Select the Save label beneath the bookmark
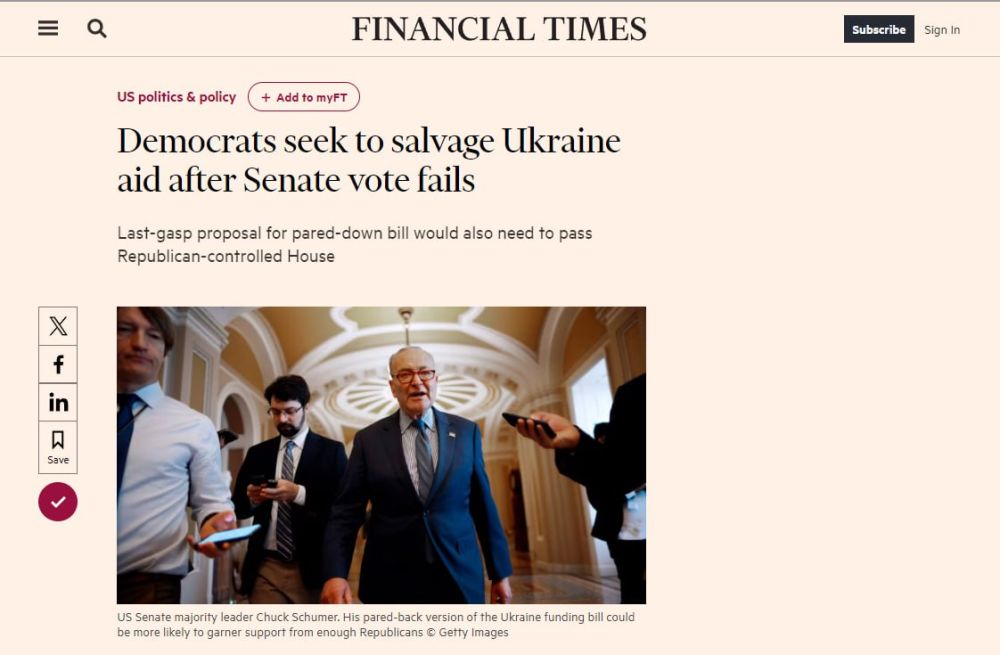Image resolution: width=1000 pixels, height=655 pixels. tap(57, 458)
